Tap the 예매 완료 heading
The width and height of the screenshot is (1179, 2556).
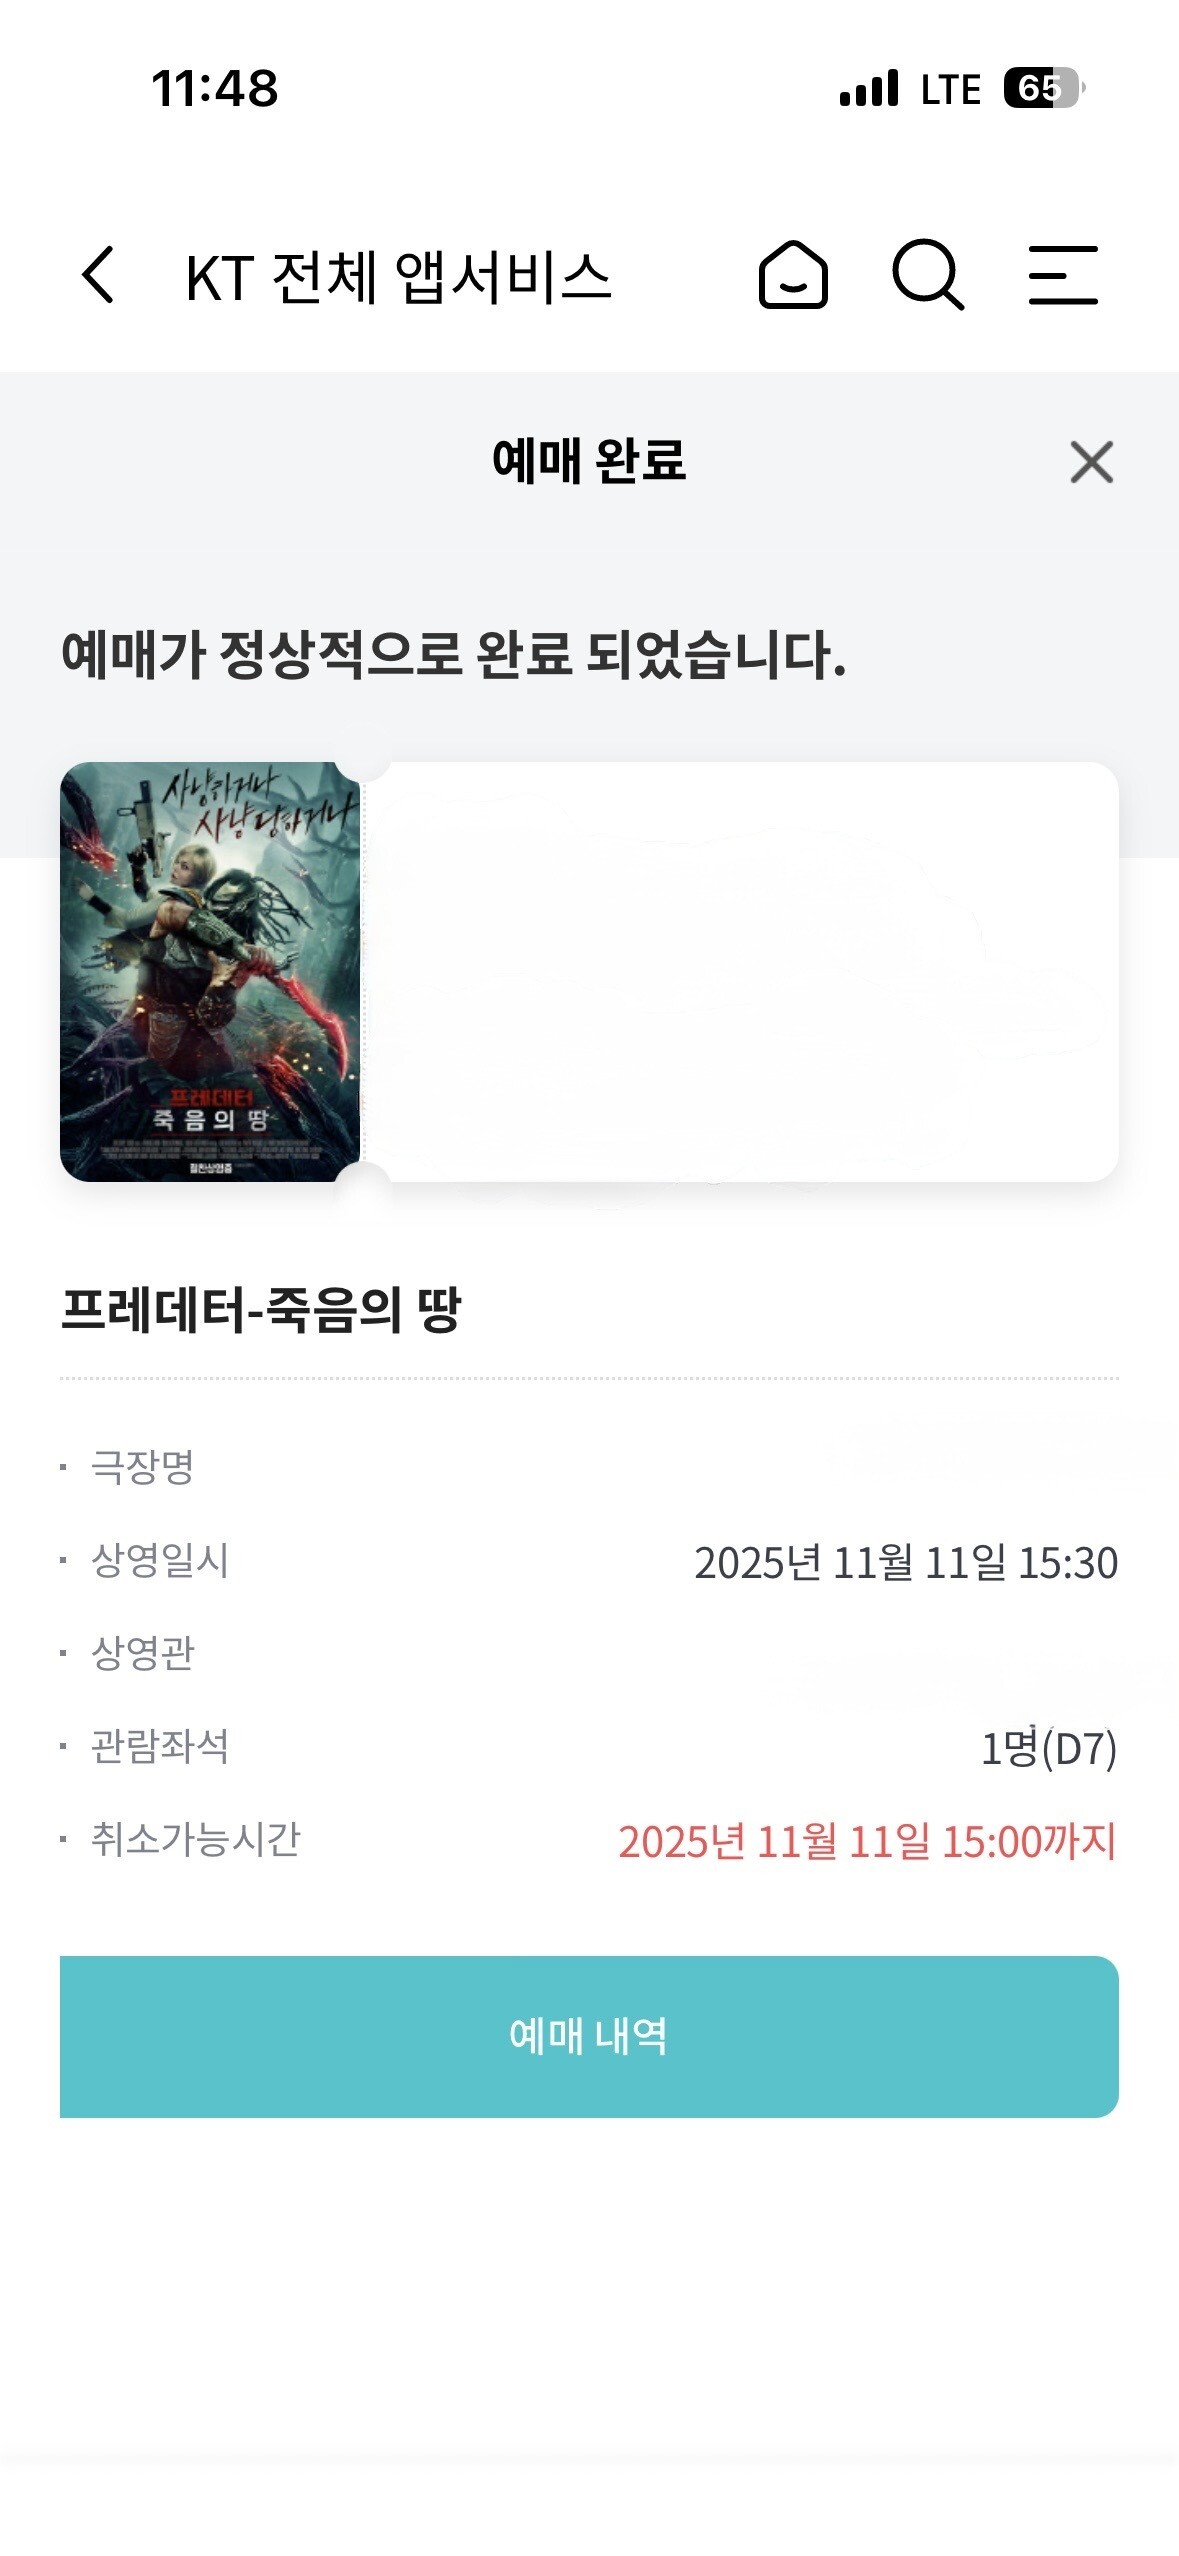589,461
